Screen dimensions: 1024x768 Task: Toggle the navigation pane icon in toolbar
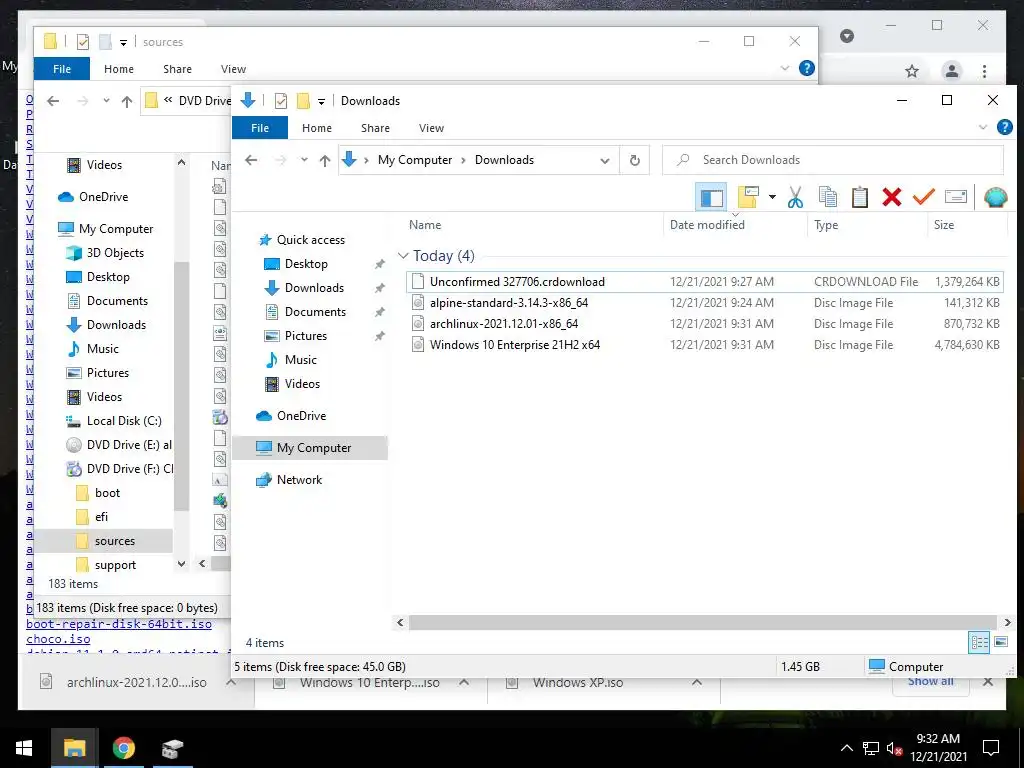711,197
